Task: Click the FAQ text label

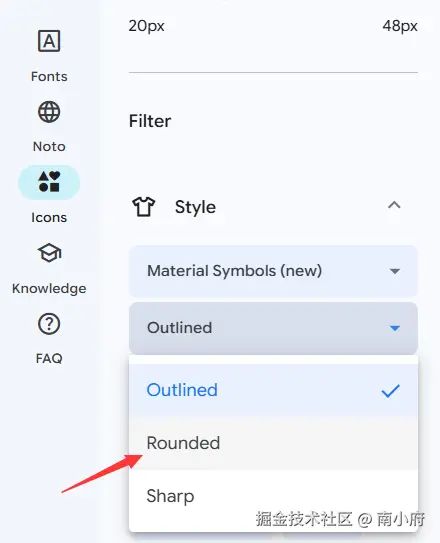Action: [x=49, y=358]
